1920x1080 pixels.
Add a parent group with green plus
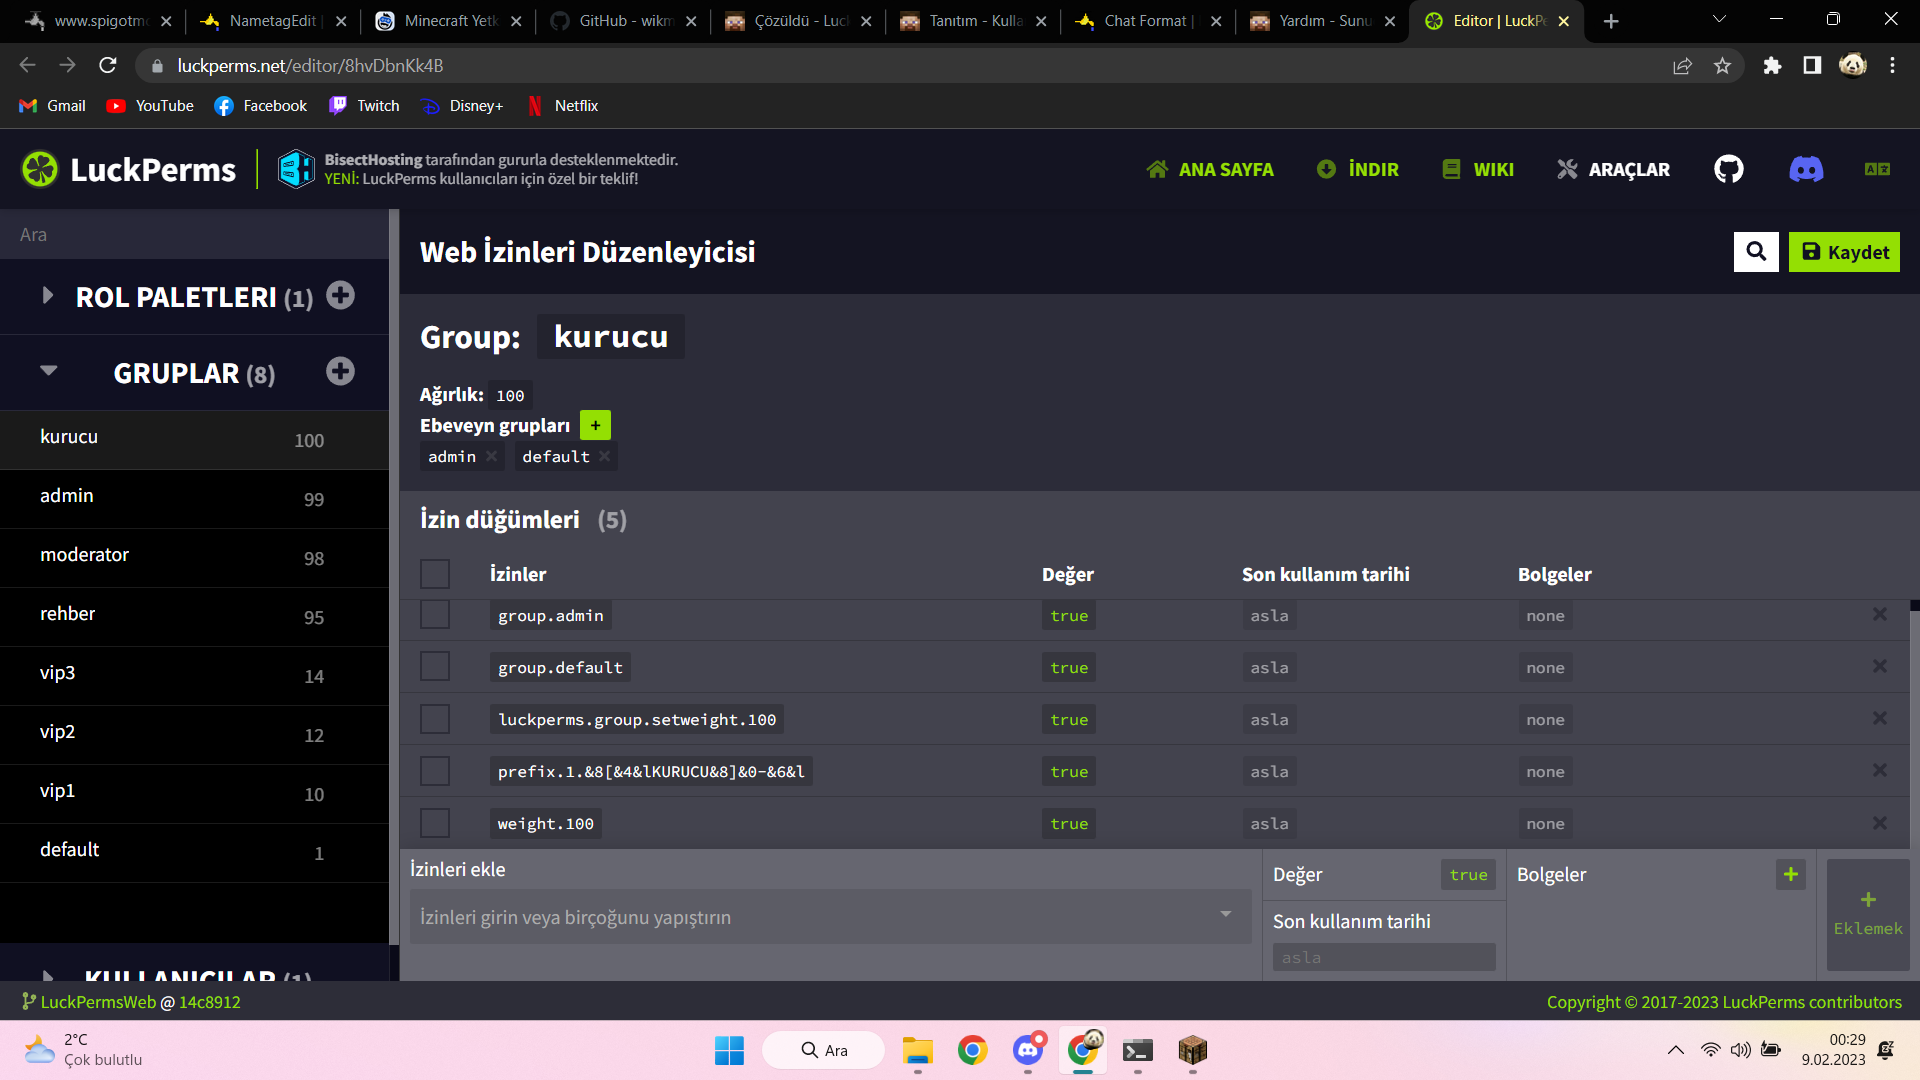(595, 425)
